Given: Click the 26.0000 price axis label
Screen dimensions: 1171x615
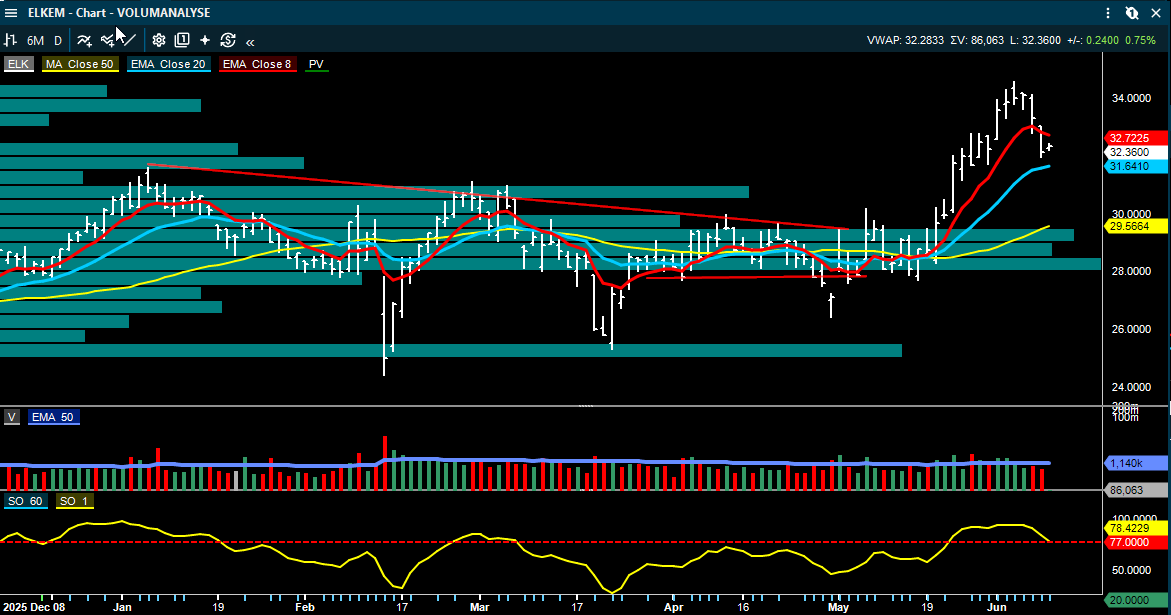Looking at the screenshot, I should [1131, 329].
